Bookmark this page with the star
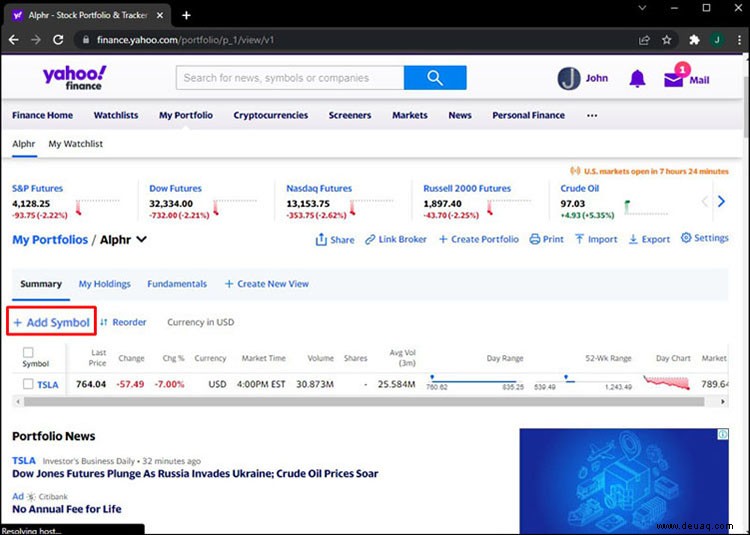Viewport: 750px width, 535px height. click(667, 40)
